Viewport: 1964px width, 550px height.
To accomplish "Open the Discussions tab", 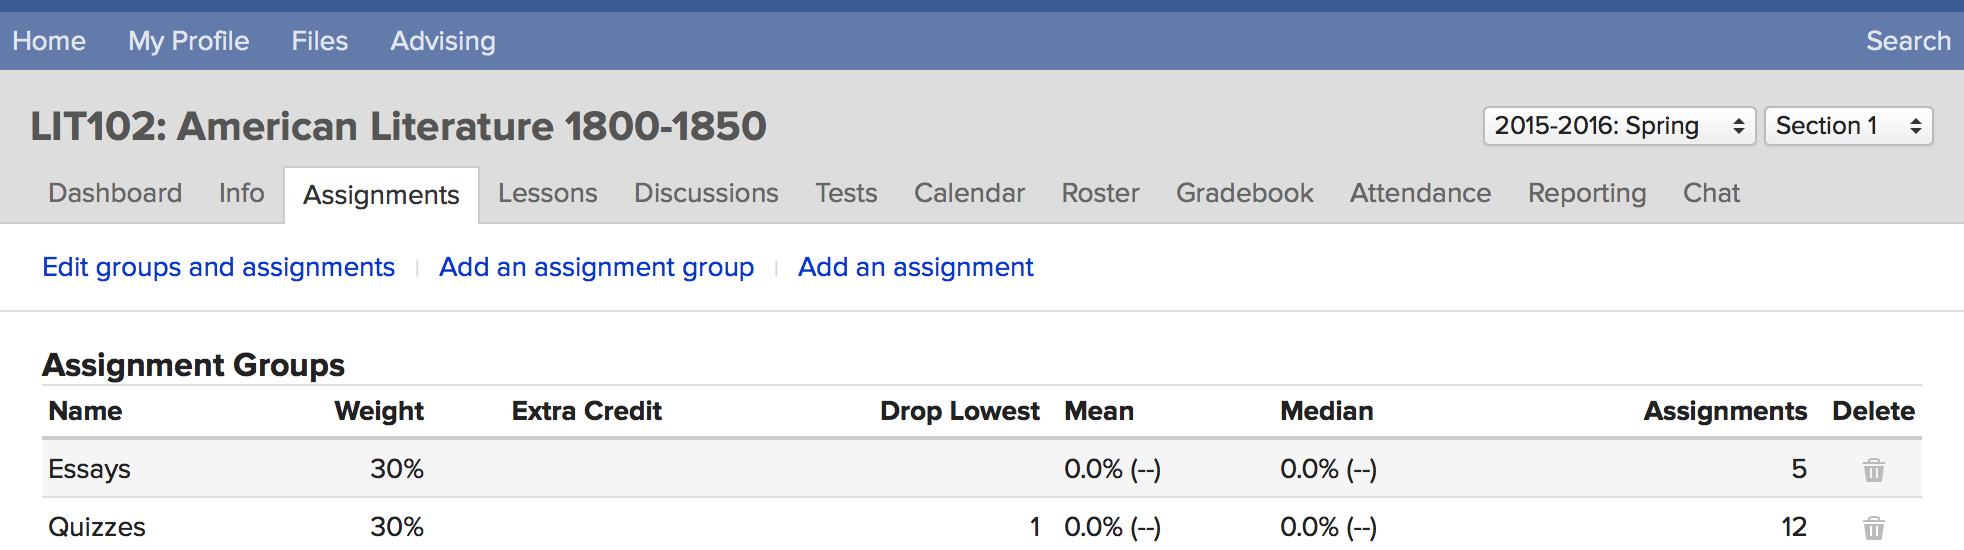I will [x=706, y=193].
